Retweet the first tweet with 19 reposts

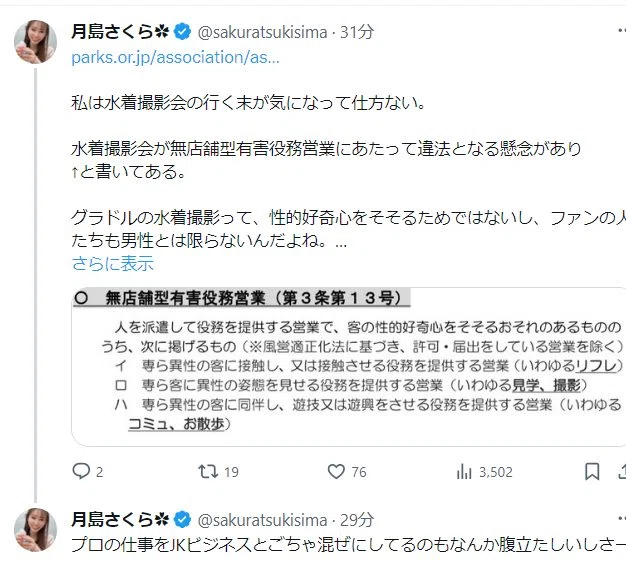(208, 472)
